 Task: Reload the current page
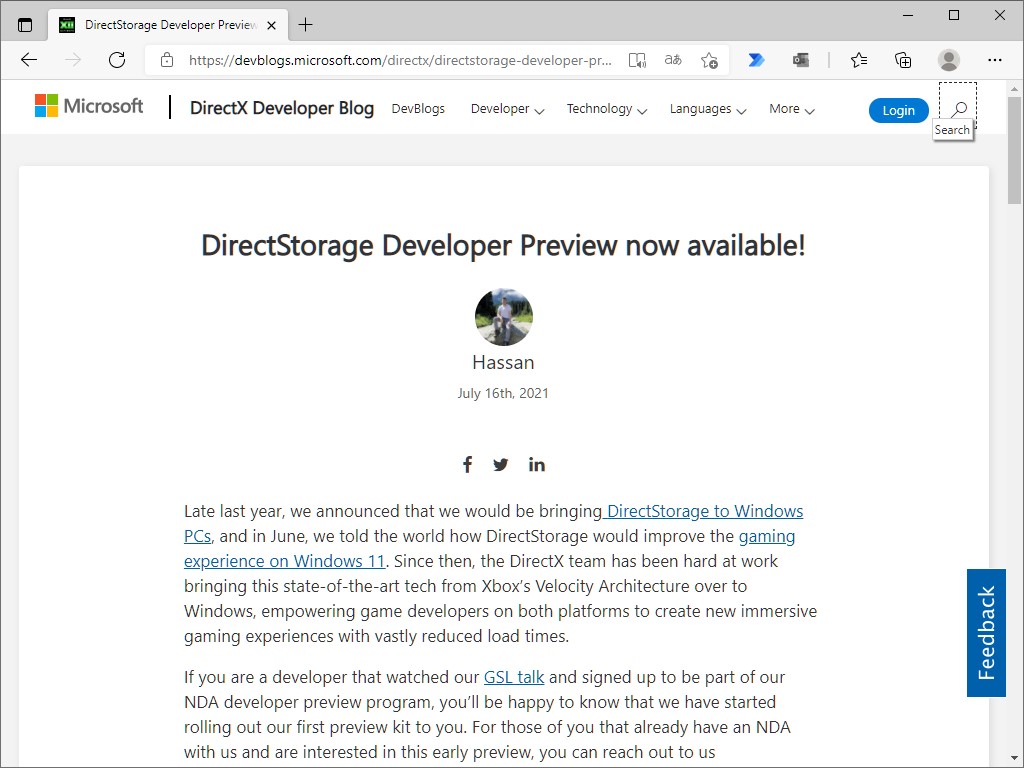pyautogui.click(x=116, y=59)
